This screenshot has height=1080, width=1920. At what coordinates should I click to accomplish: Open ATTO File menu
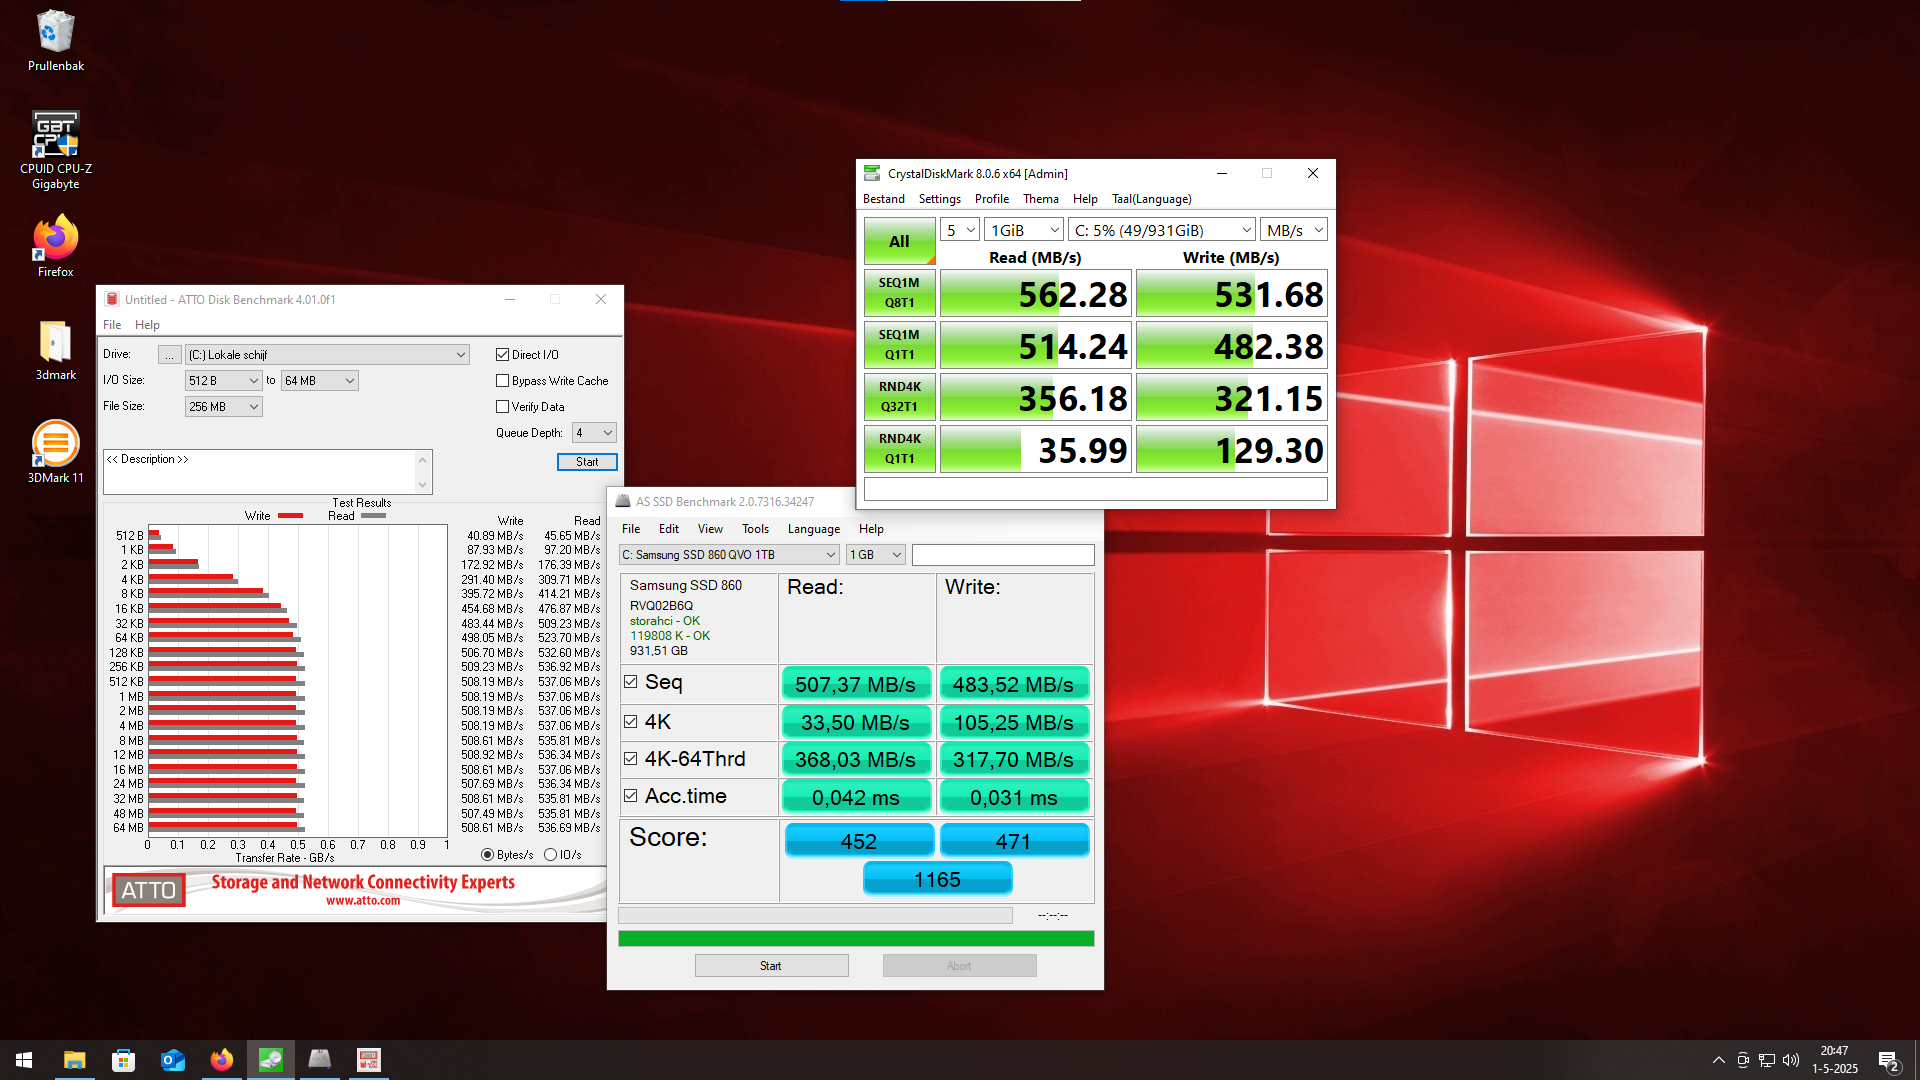click(x=112, y=325)
